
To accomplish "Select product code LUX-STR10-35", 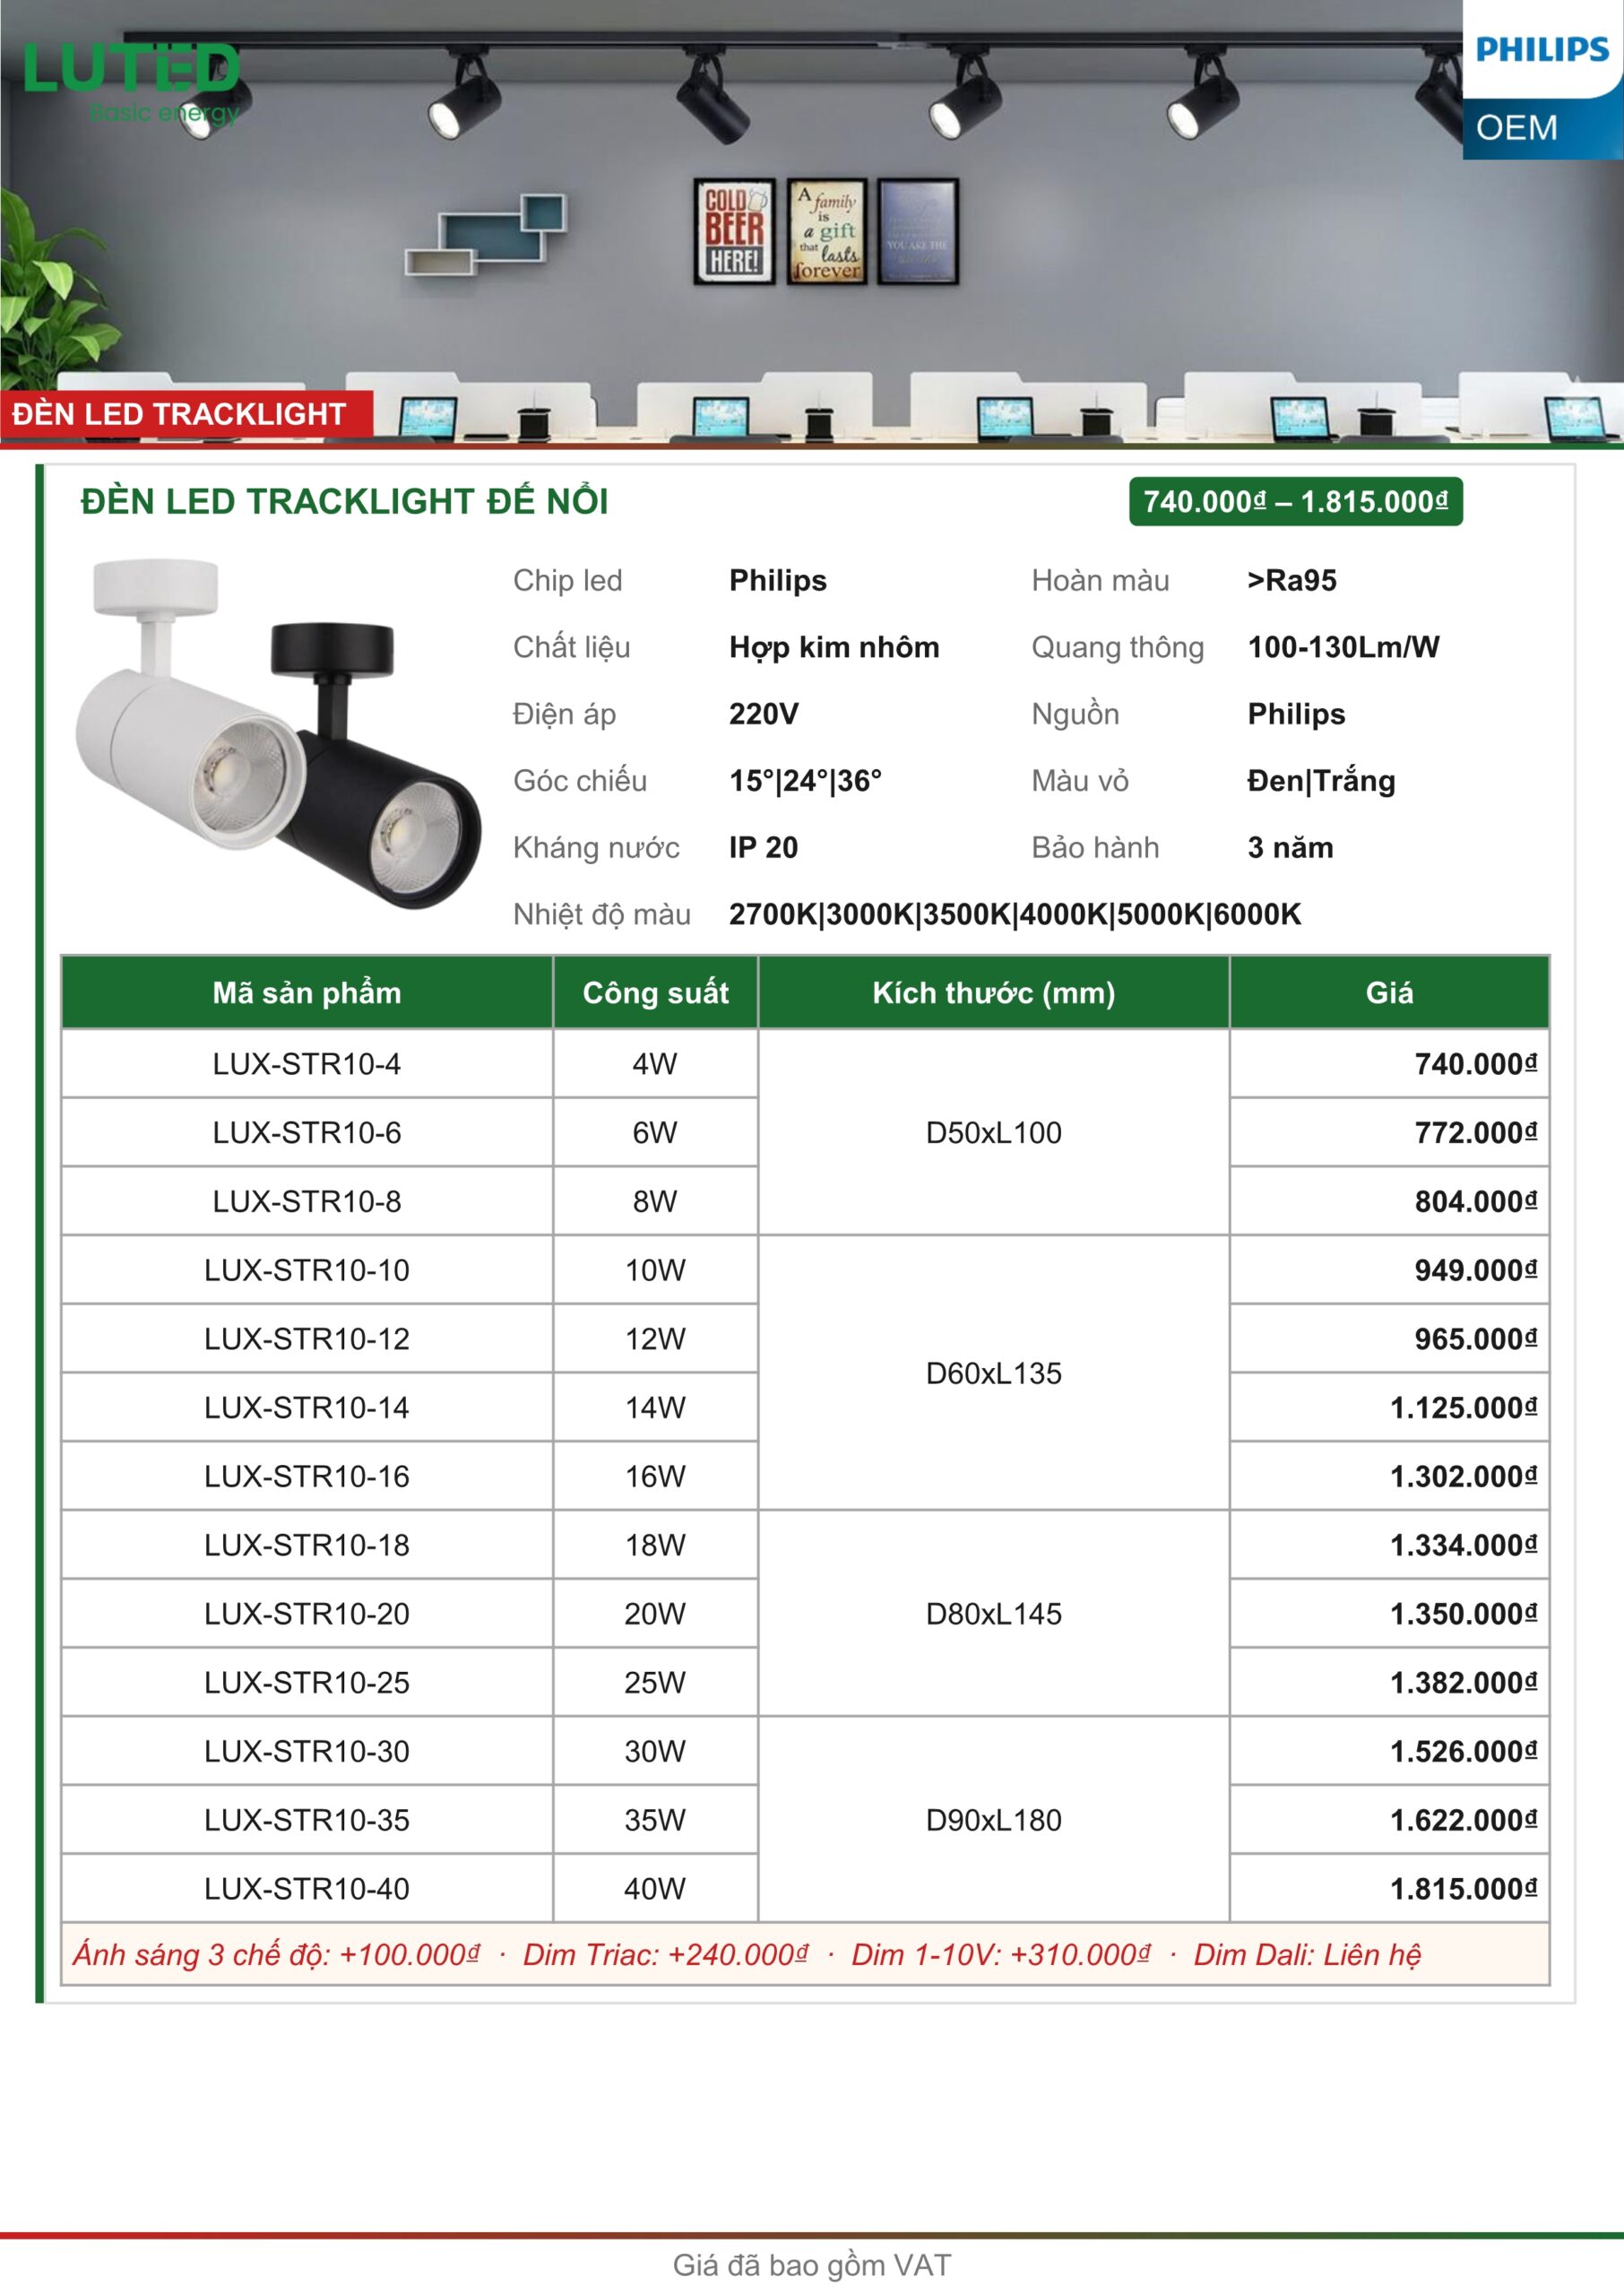I will coord(307,1820).
